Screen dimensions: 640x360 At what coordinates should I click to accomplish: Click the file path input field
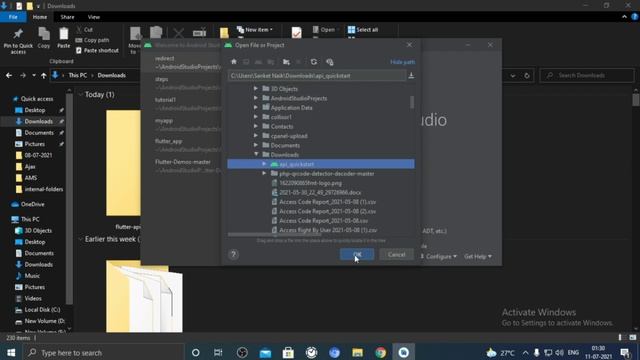click(317, 76)
